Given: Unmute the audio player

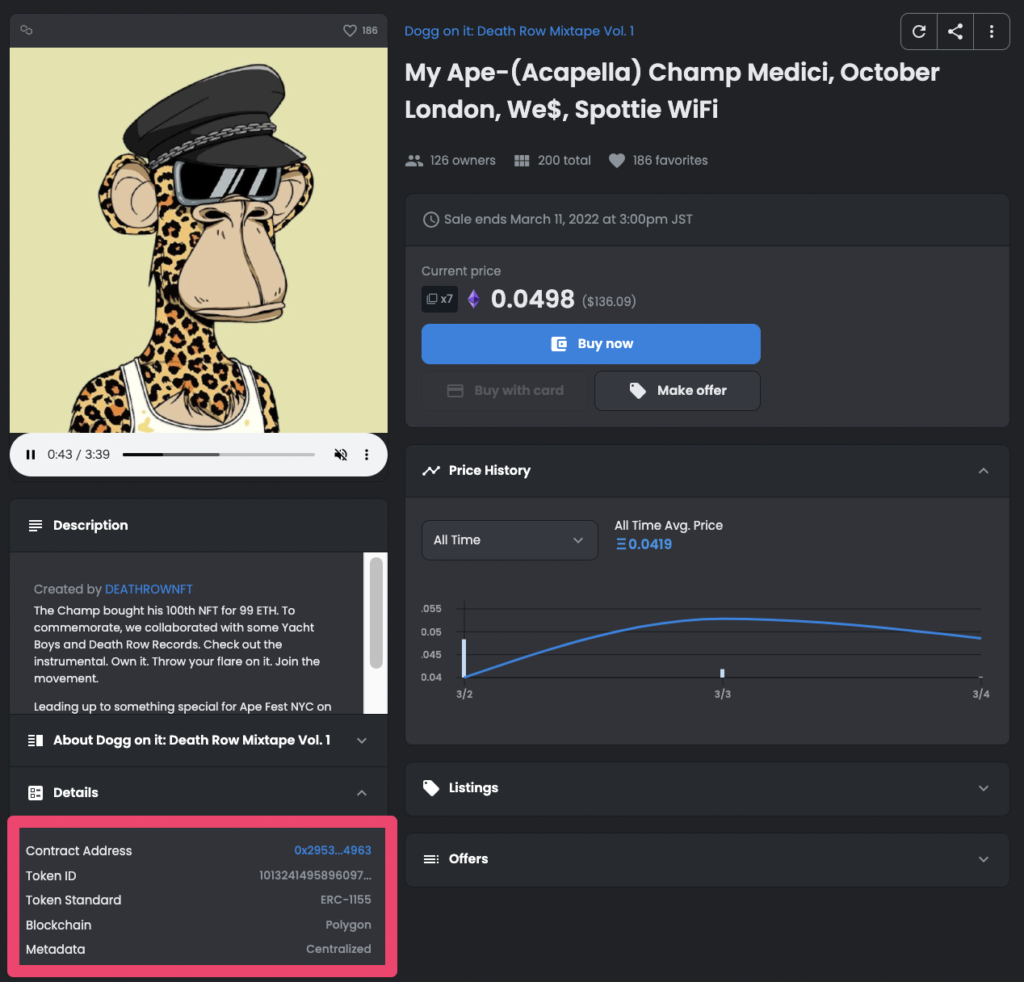Looking at the screenshot, I should coord(340,454).
